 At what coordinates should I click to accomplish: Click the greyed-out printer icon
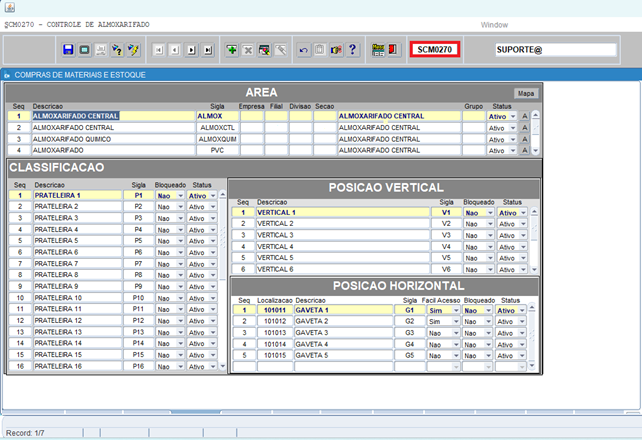[101, 50]
